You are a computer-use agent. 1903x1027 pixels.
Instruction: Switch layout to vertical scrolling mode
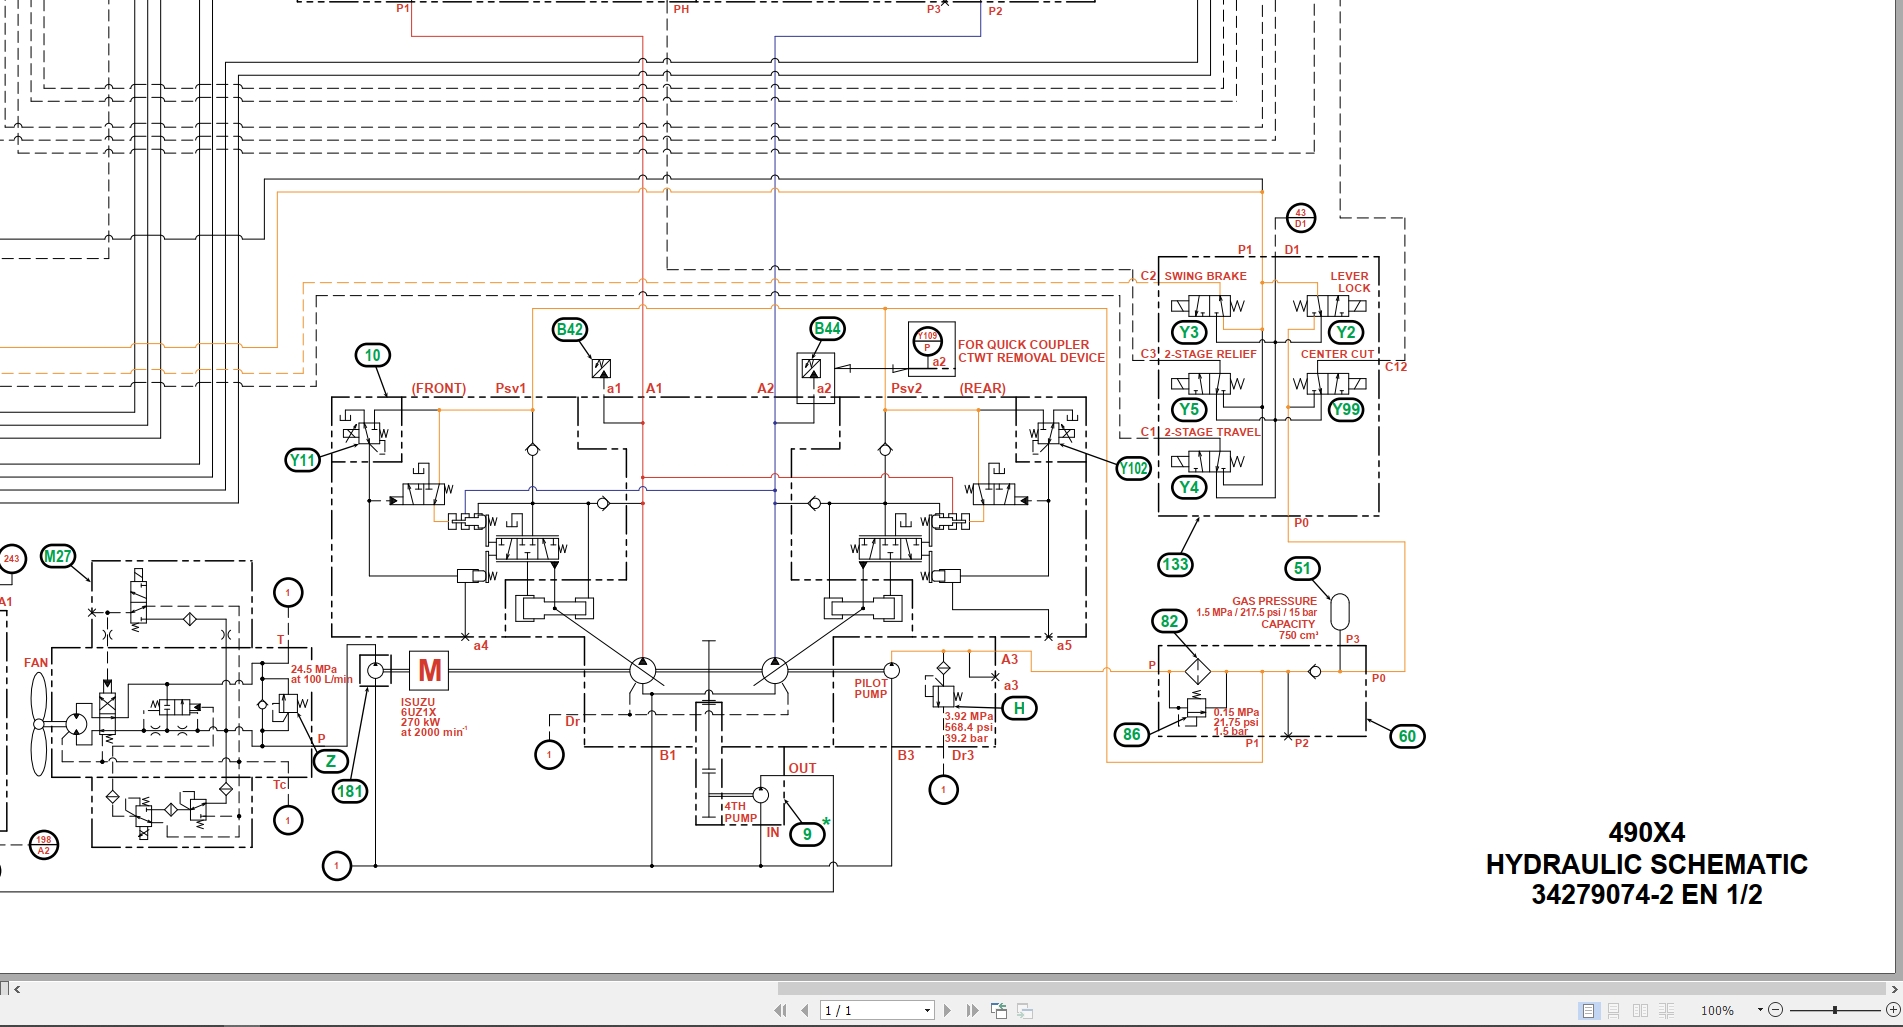tap(1614, 1010)
